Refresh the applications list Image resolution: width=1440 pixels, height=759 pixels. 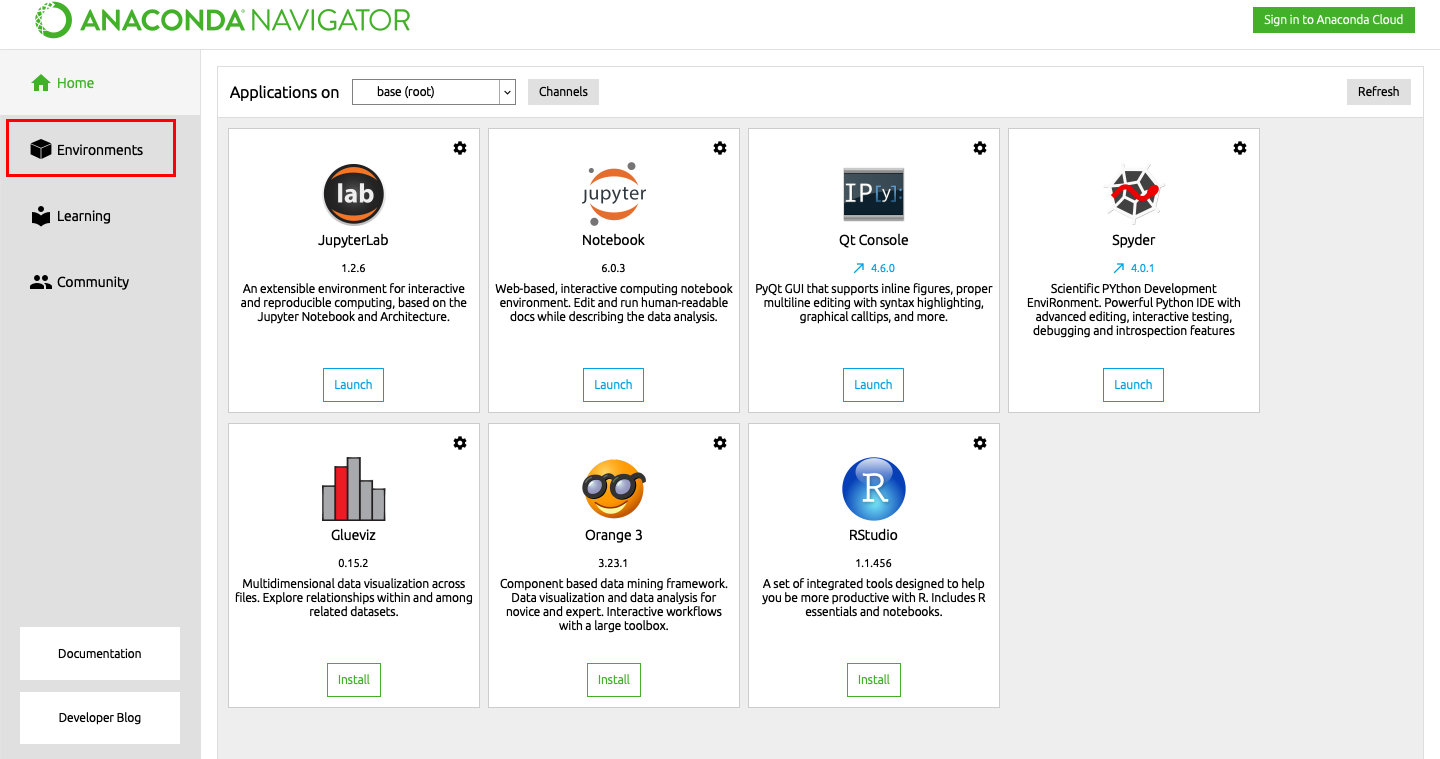point(1378,92)
